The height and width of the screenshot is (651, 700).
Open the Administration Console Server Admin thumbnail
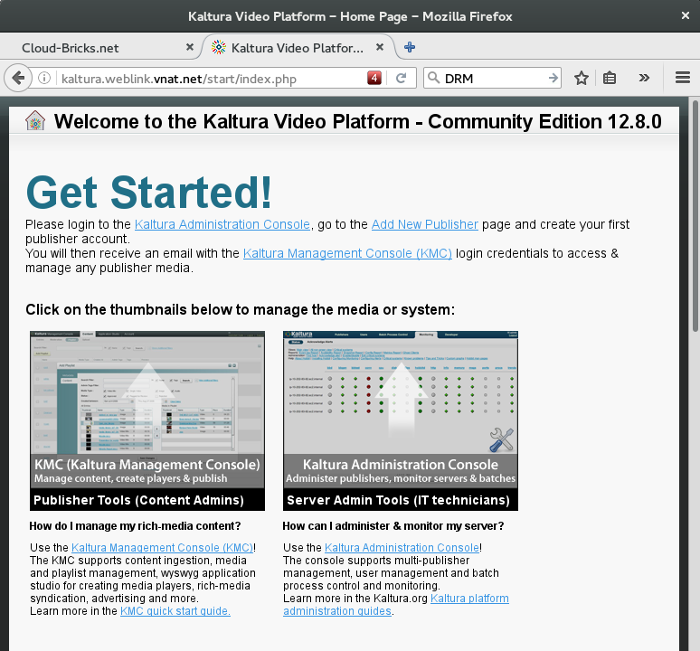coord(400,421)
